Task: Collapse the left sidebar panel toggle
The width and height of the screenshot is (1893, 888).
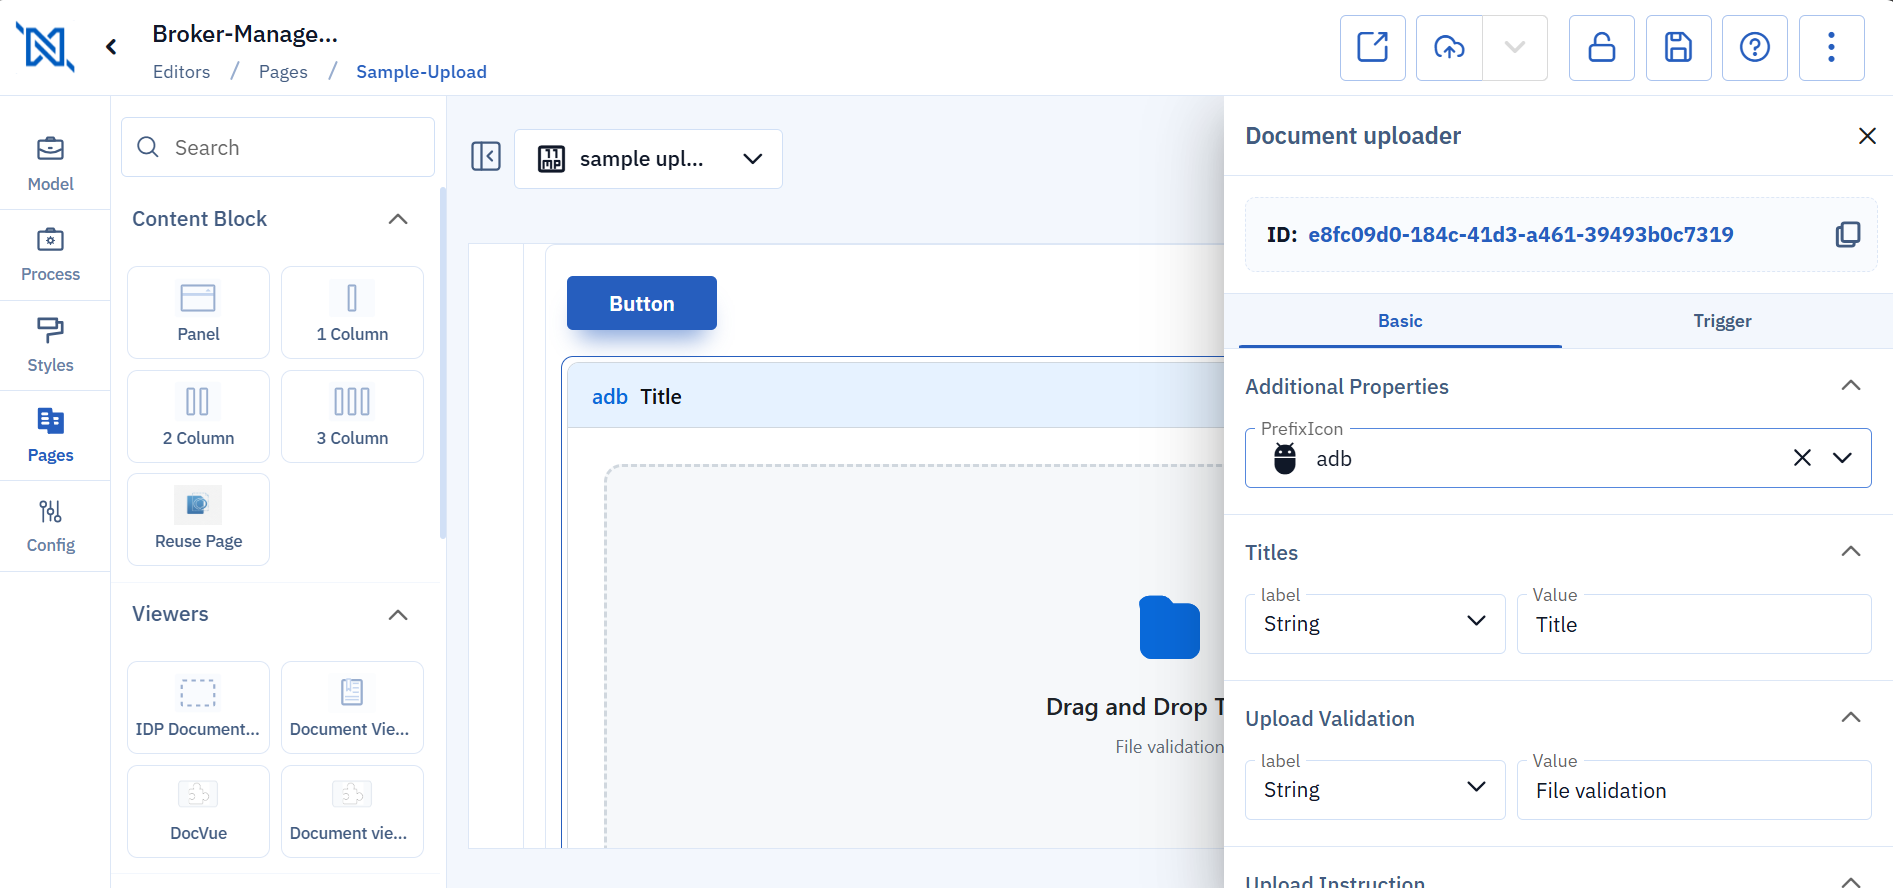Action: coord(486,157)
